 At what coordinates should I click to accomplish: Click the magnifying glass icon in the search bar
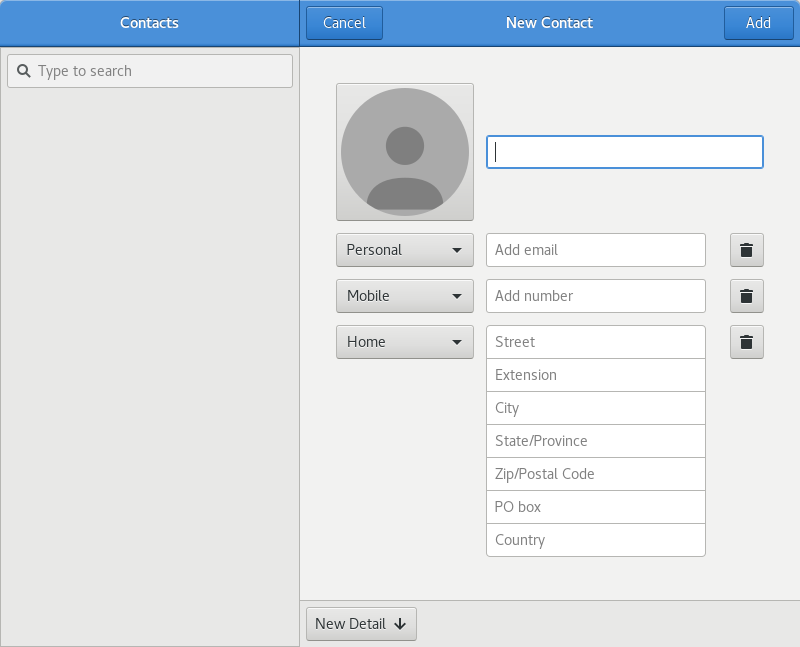pos(25,71)
